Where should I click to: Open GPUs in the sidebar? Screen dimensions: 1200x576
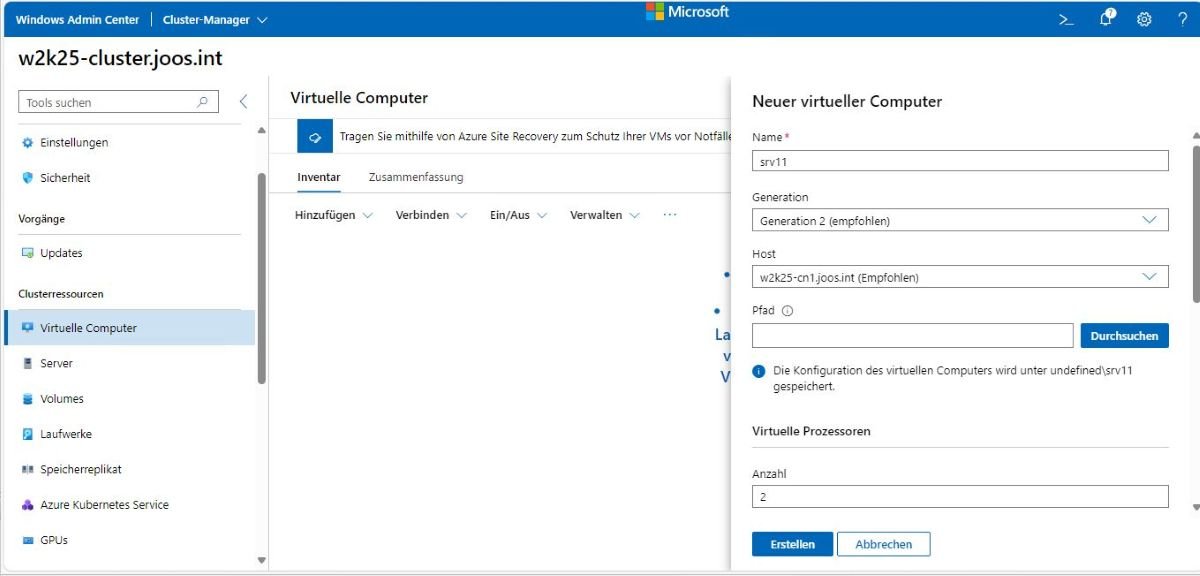tap(54, 540)
